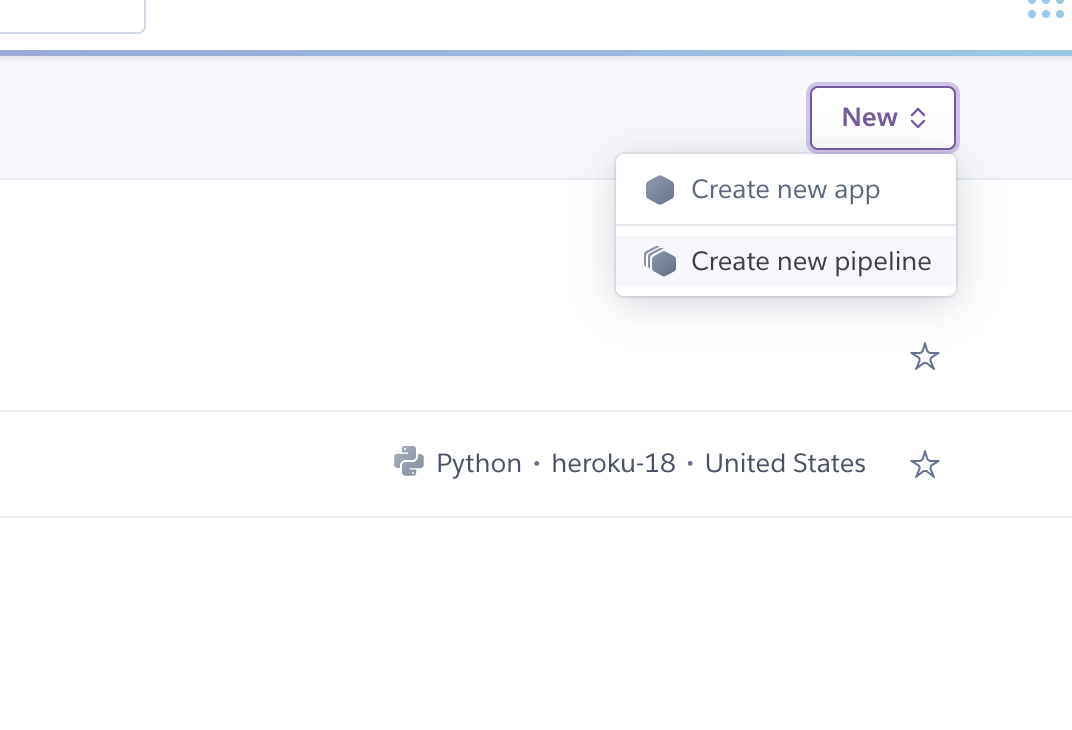Focus the search field at top left

[70, 15]
